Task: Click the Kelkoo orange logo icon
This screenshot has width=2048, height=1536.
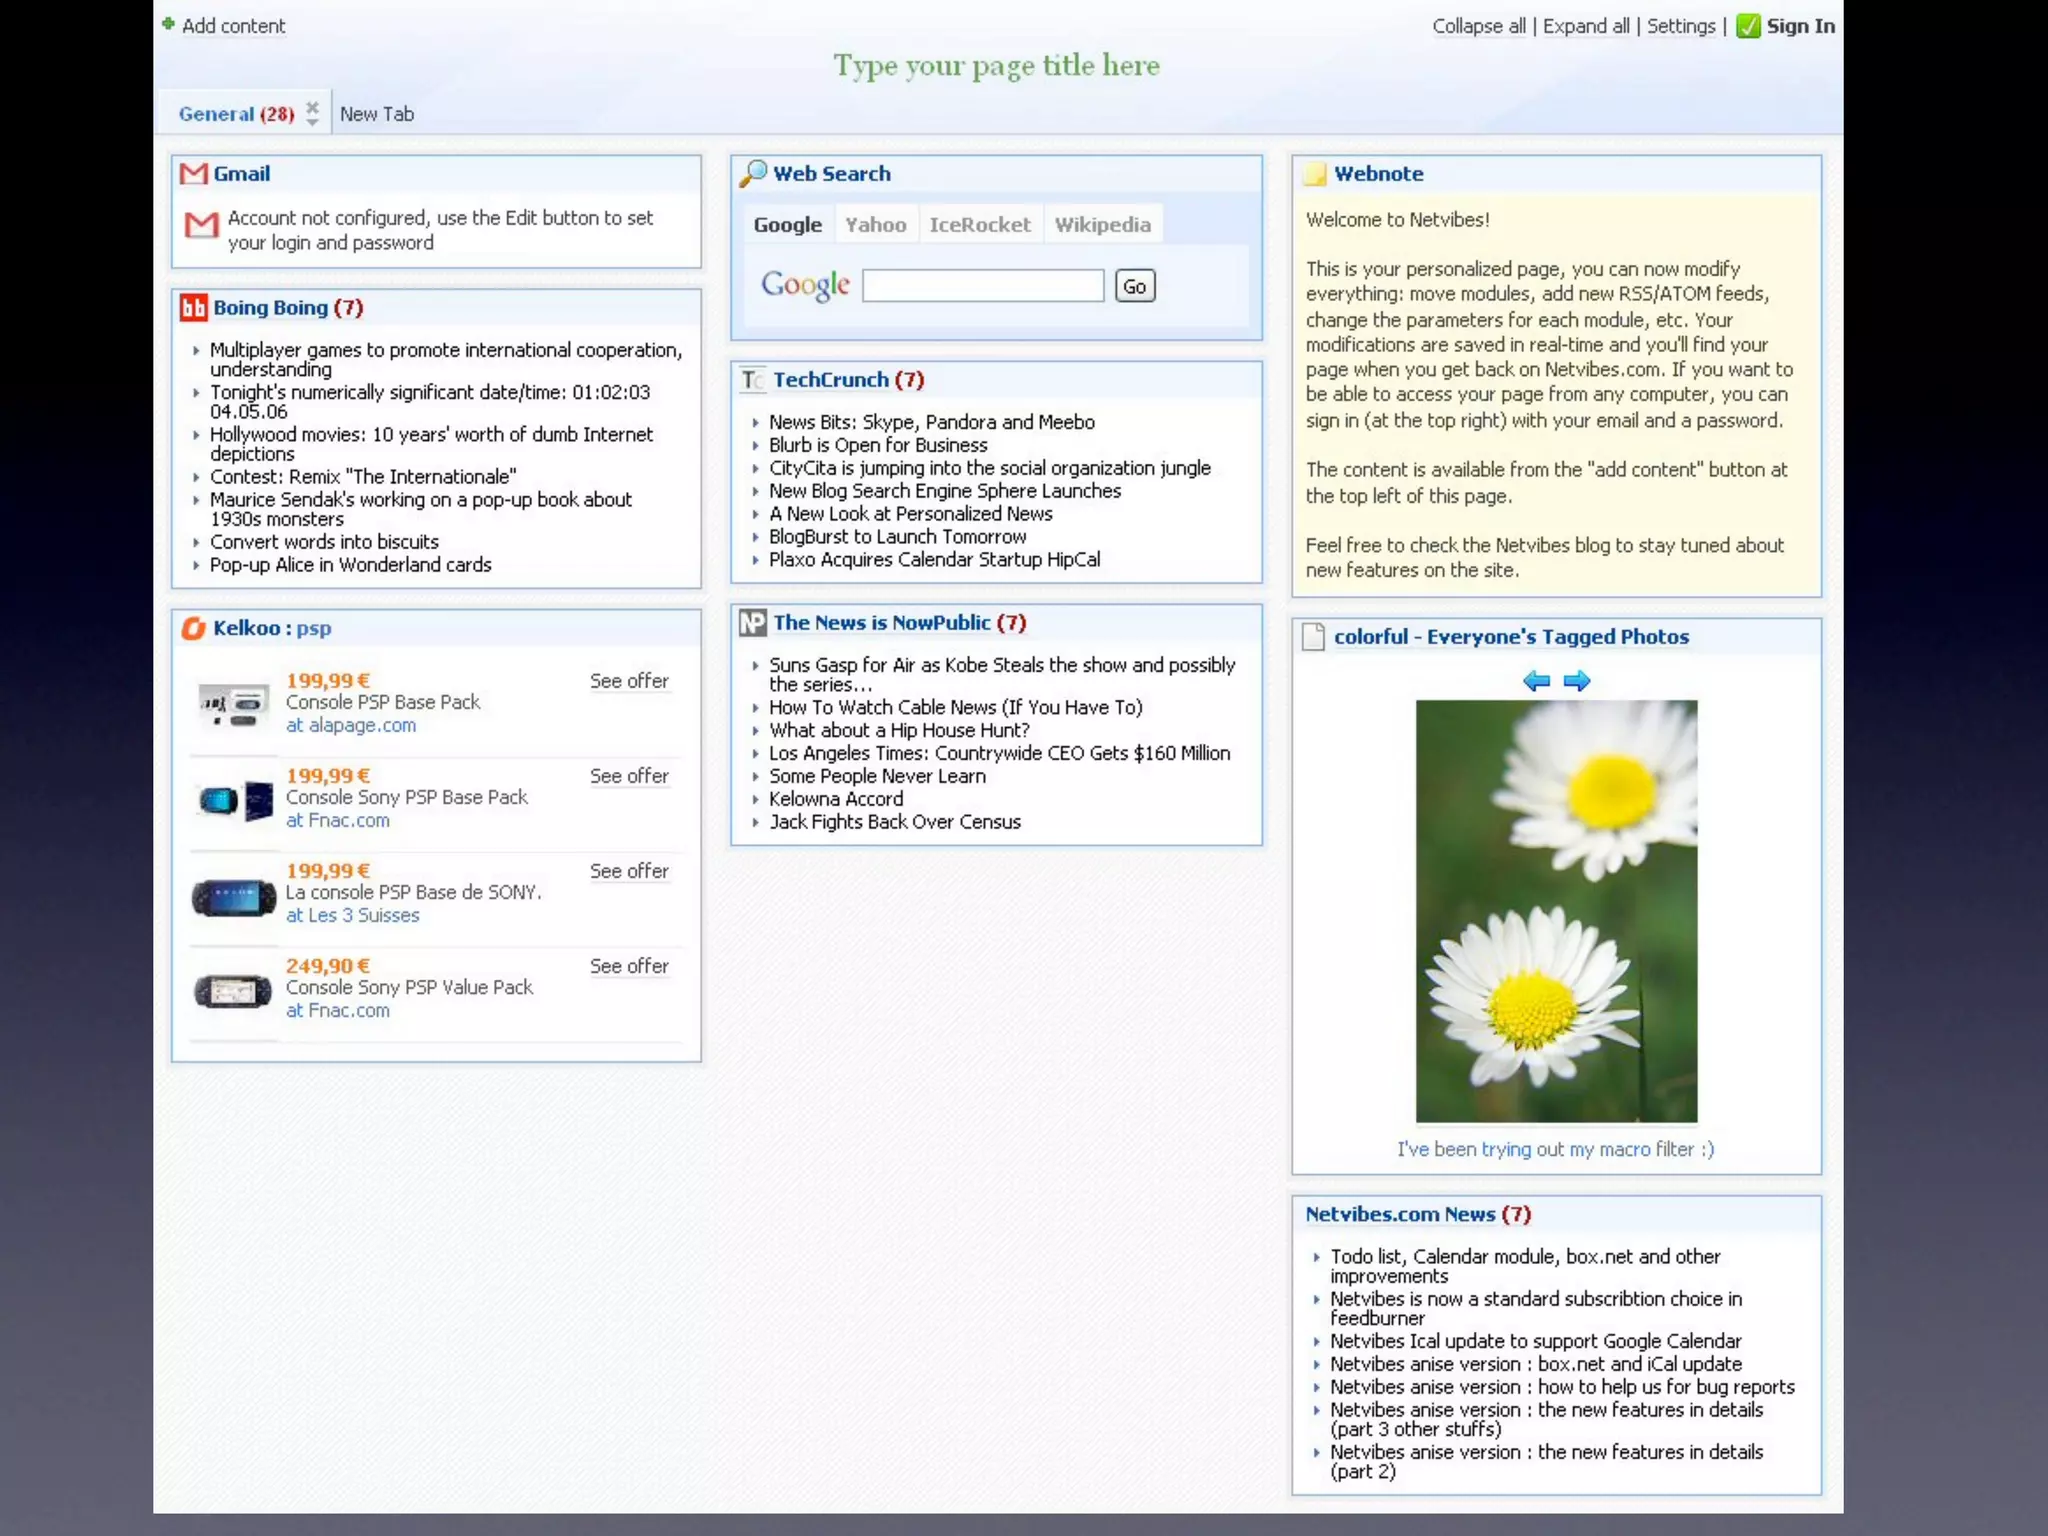Action: click(x=193, y=628)
